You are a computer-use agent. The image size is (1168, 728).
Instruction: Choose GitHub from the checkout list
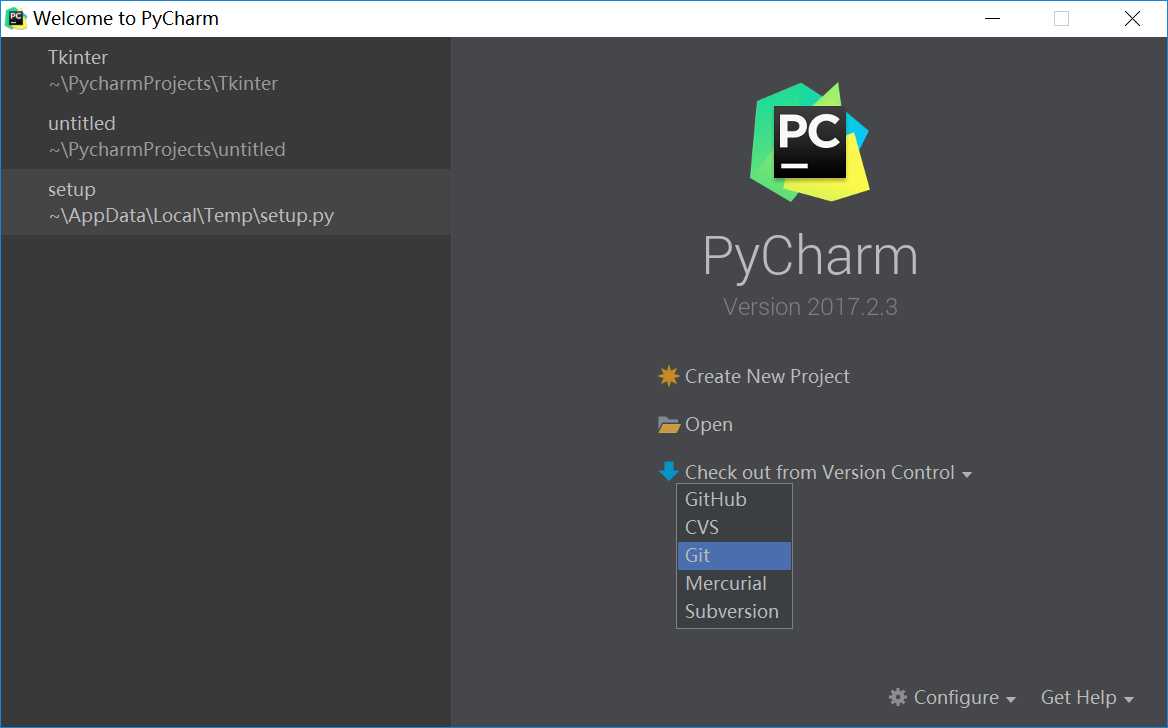pos(734,499)
